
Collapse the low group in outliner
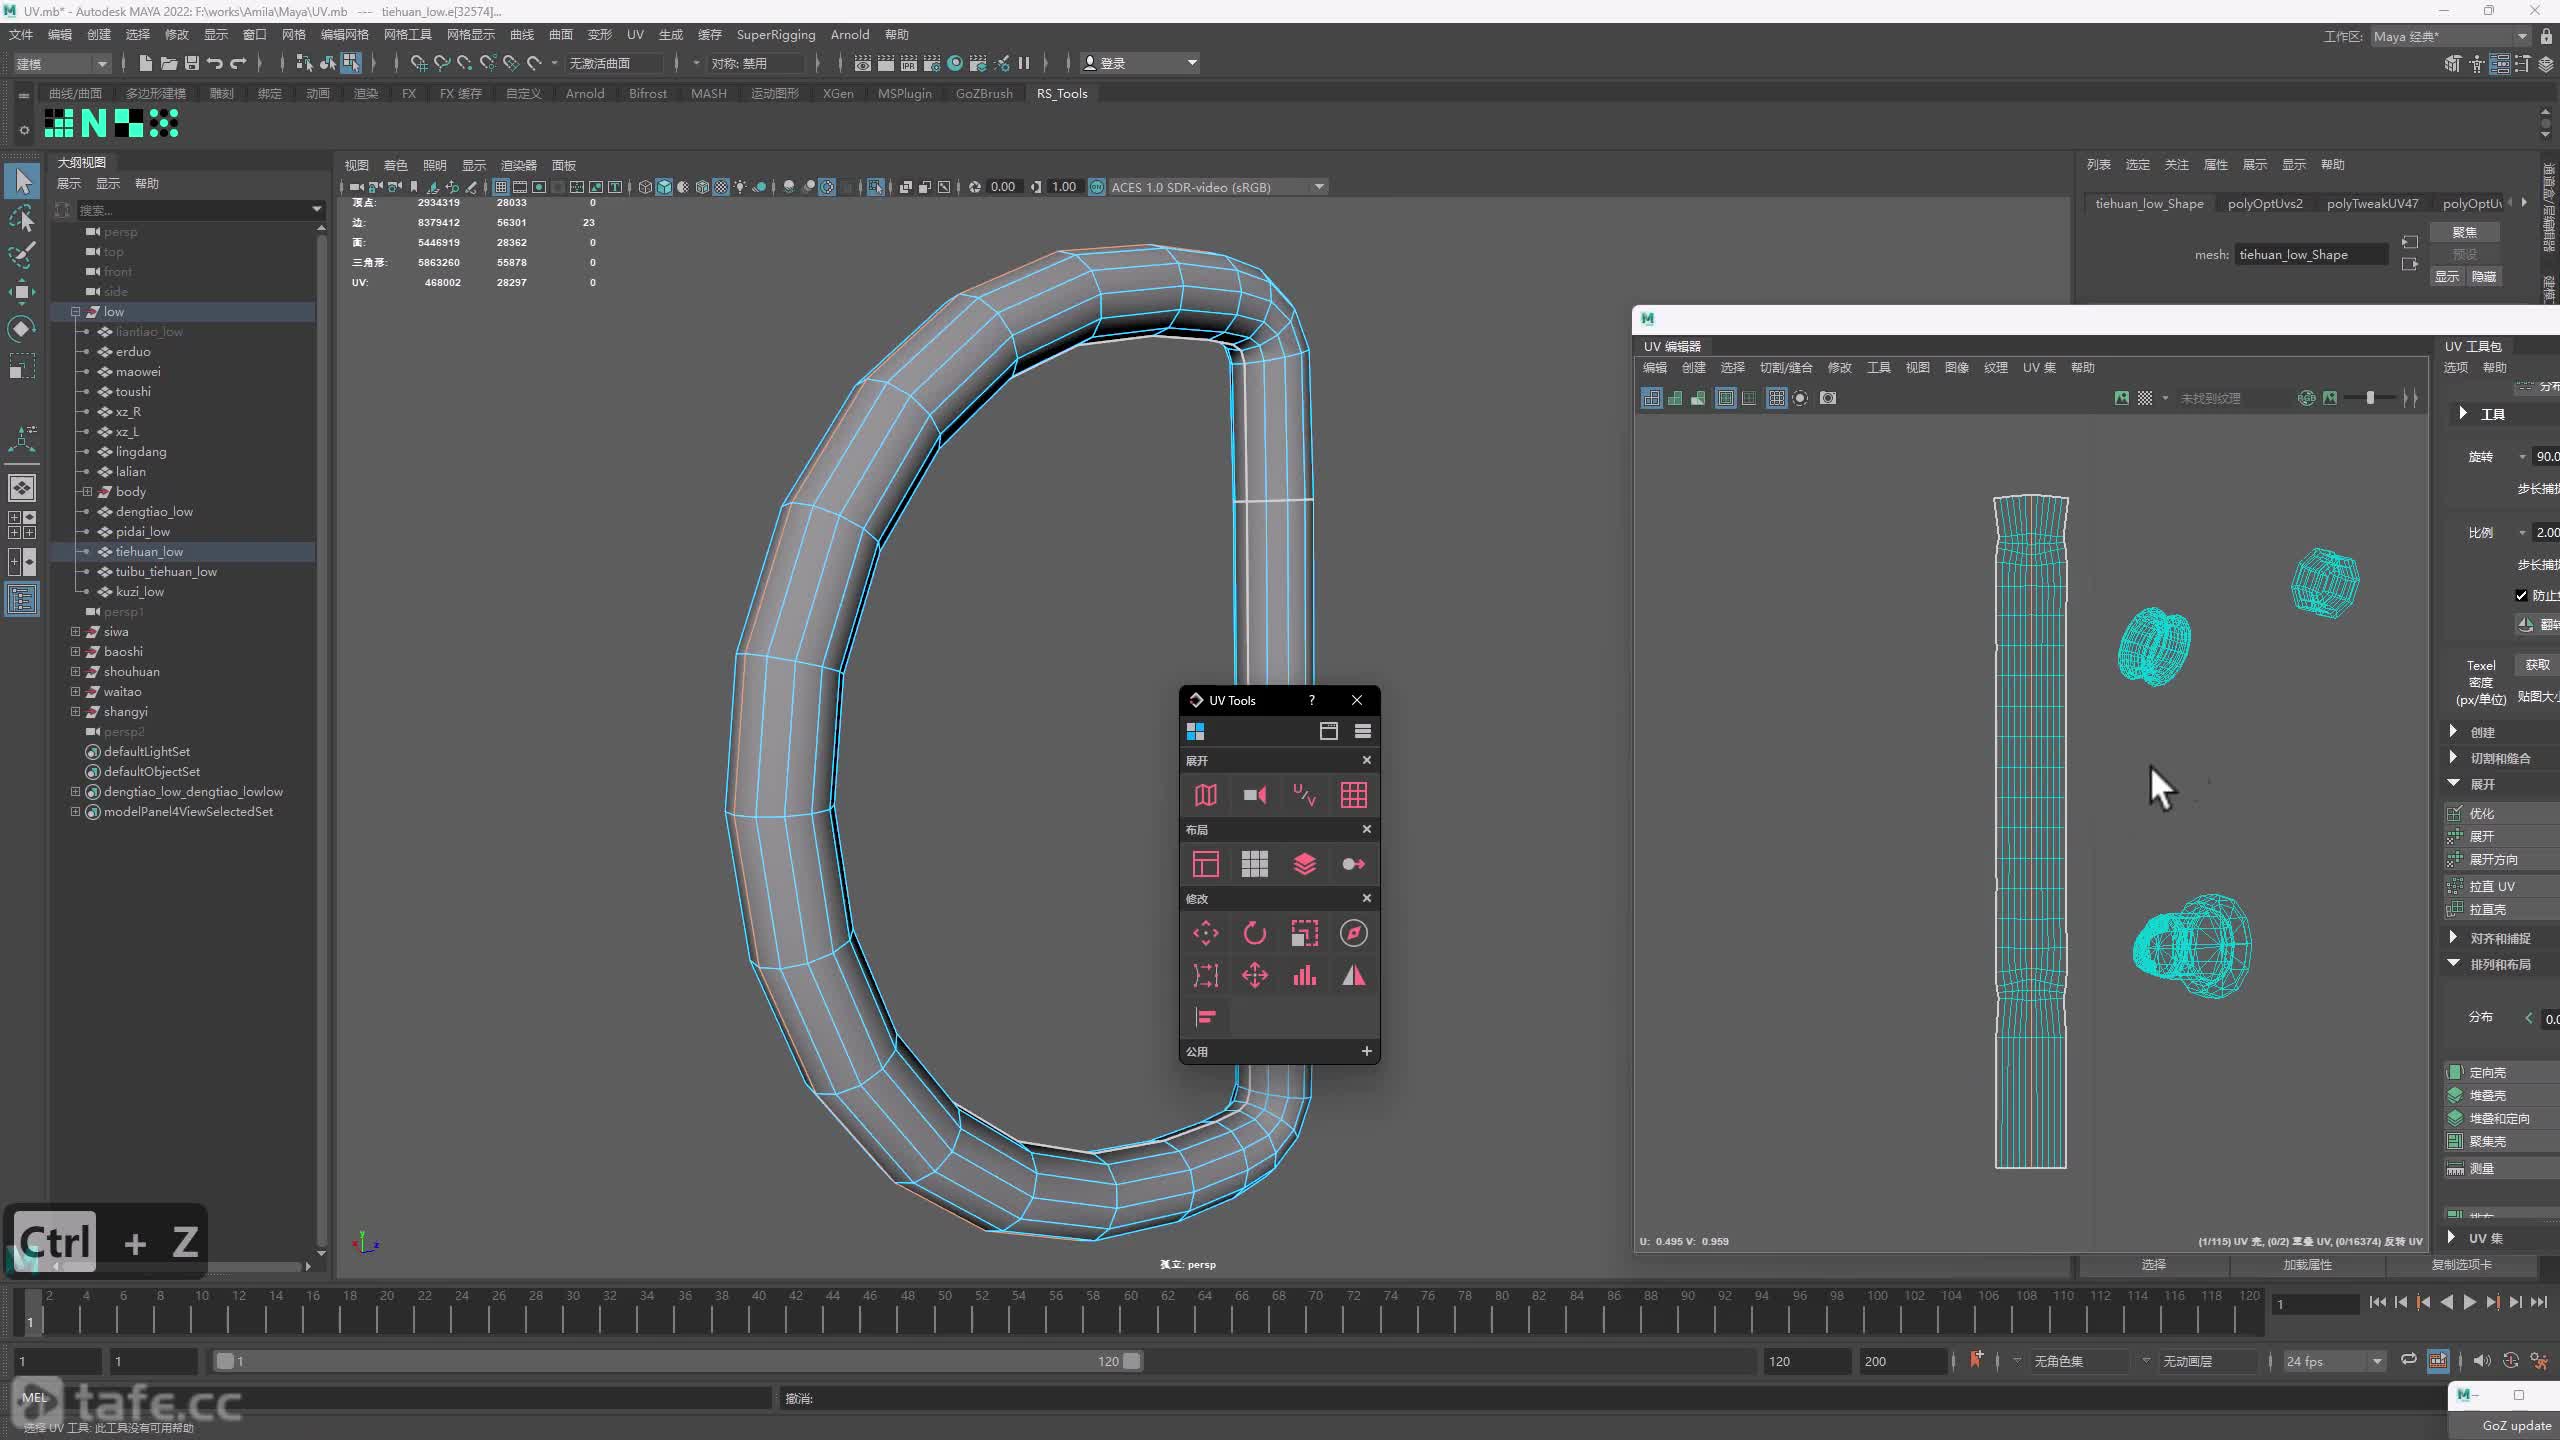pyautogui.click(x=75, y=312)
